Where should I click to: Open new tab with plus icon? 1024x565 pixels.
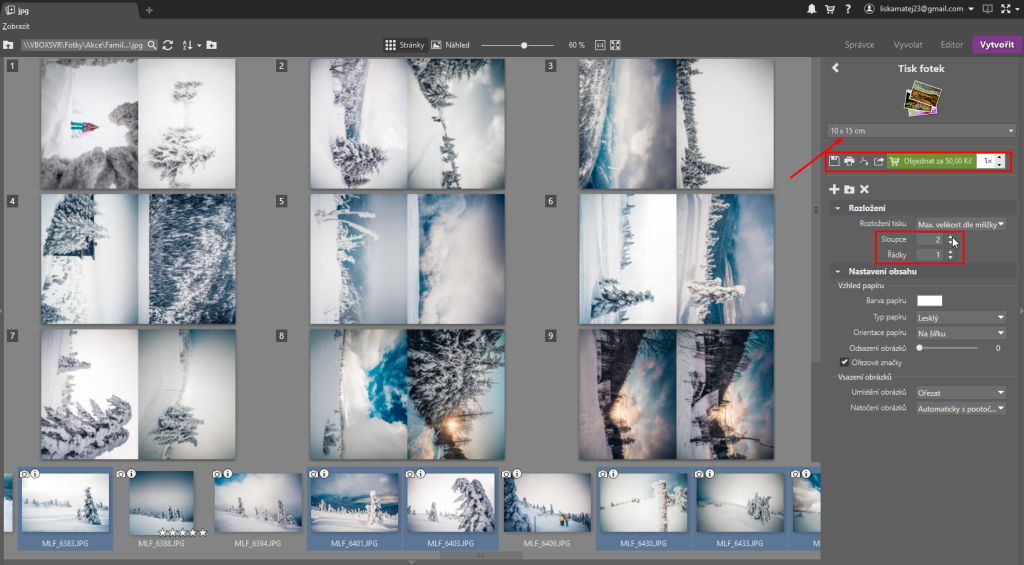pos(149,10)
